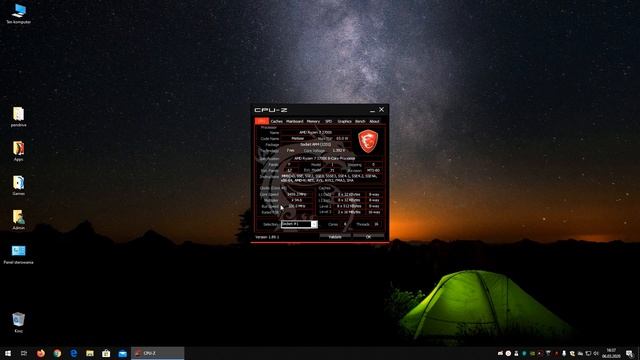
Task: Switch to the Memory tab
Action: [313, 121]
